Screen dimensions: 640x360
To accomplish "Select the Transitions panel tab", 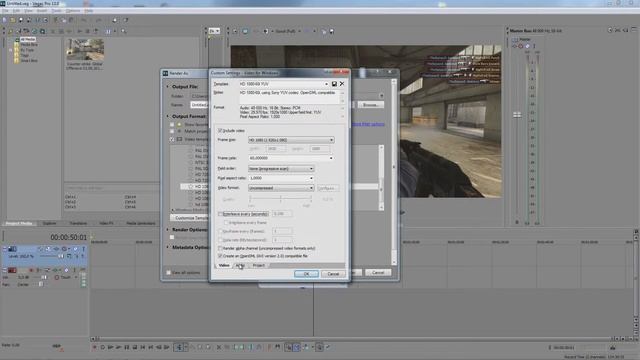I will (x=78, y=223).
